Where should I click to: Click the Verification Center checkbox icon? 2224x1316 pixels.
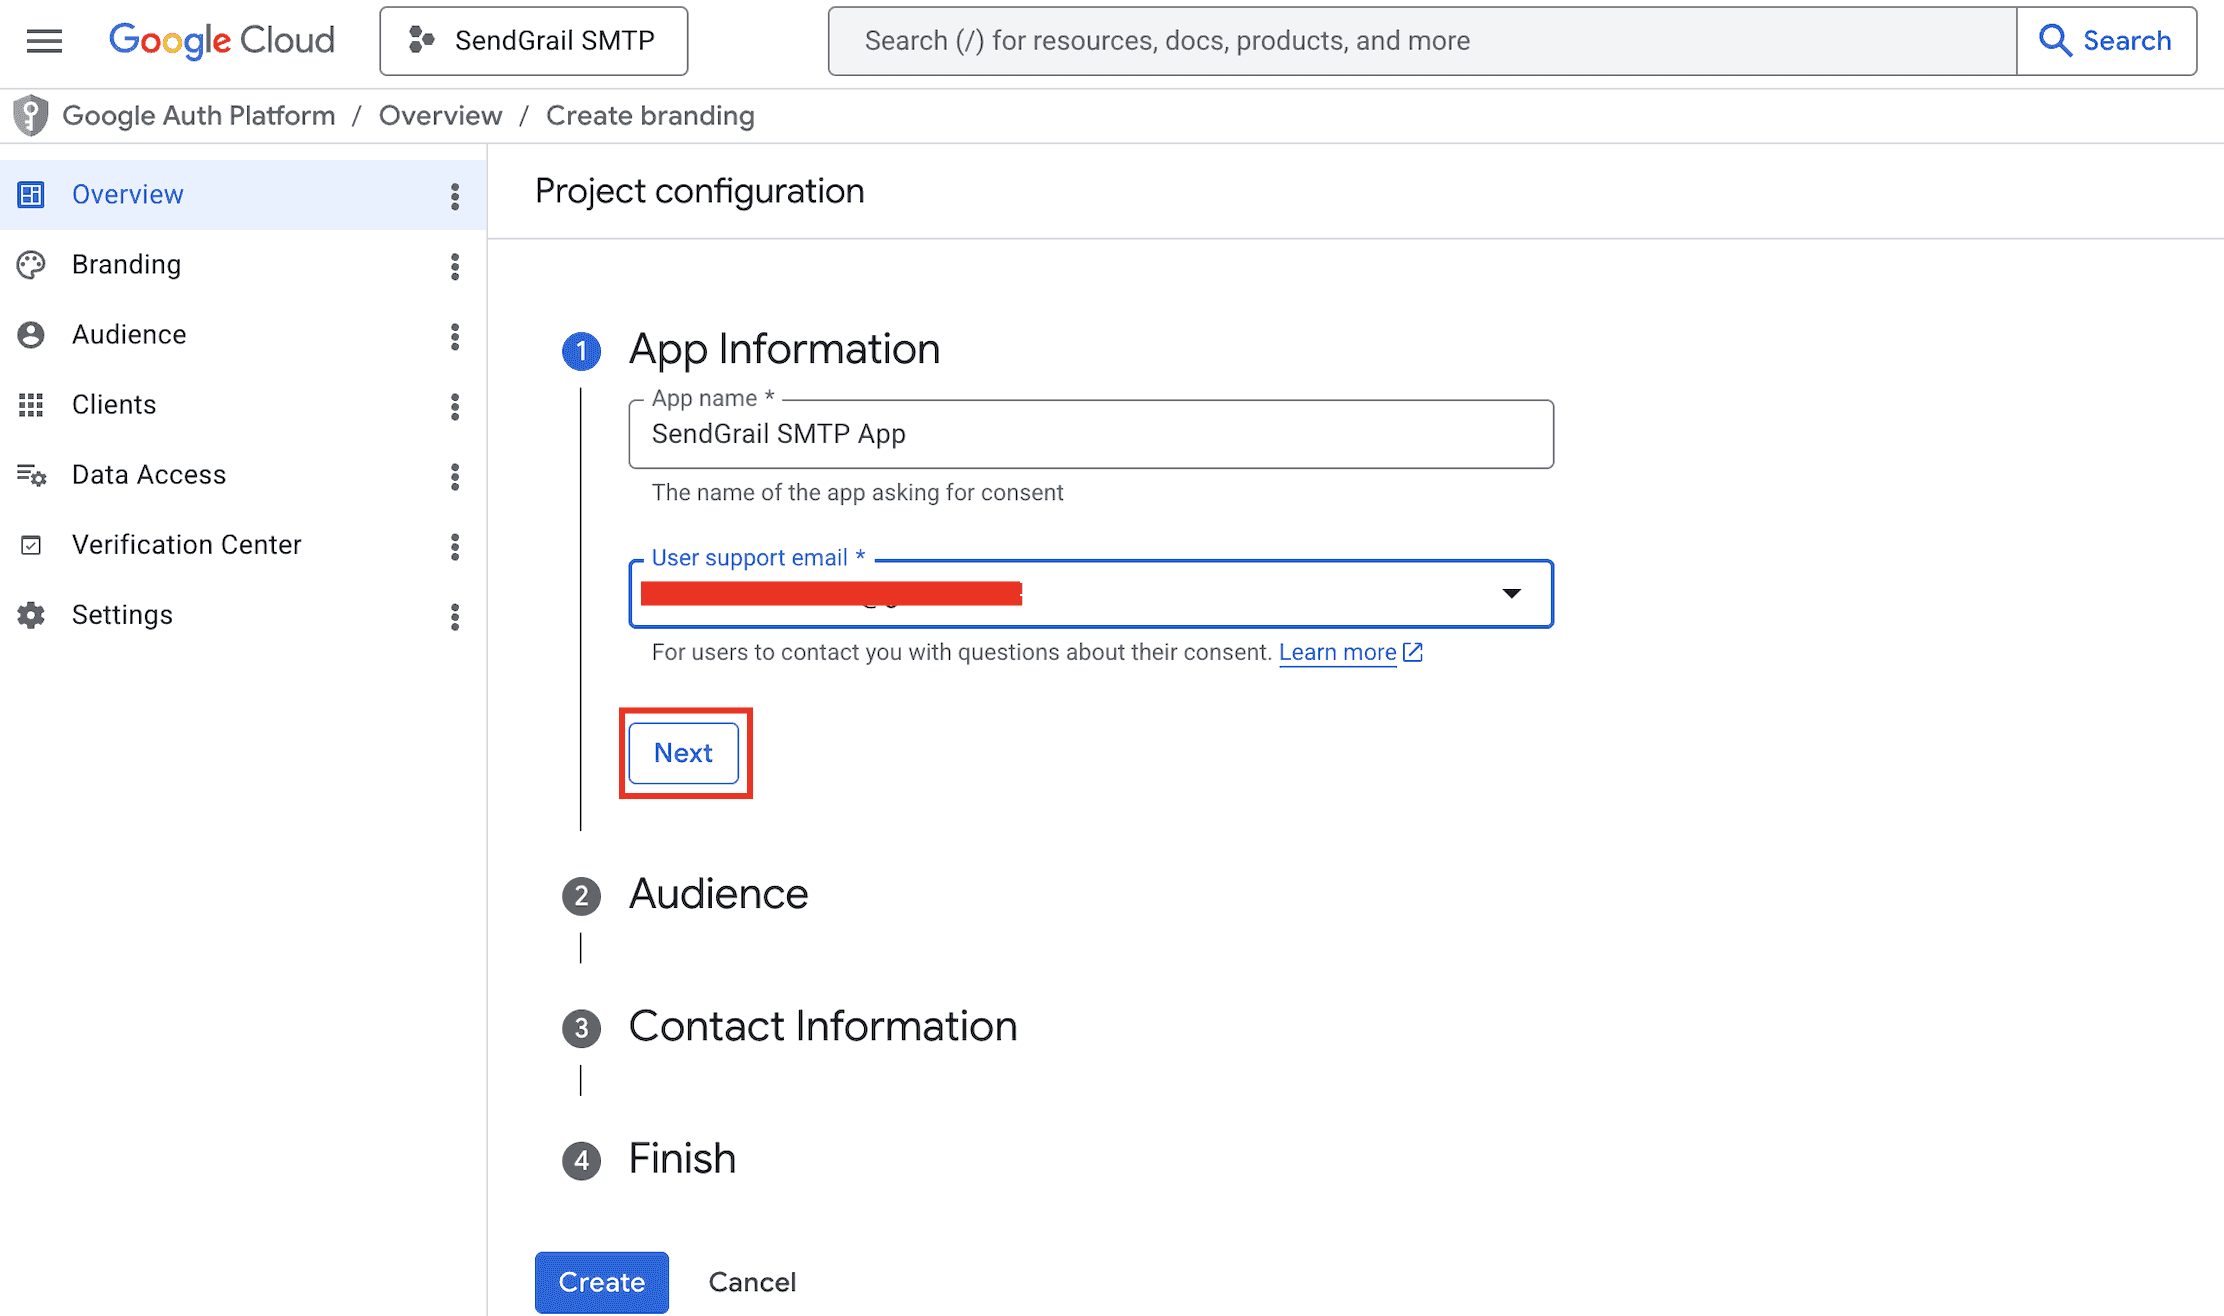point(31,545)
